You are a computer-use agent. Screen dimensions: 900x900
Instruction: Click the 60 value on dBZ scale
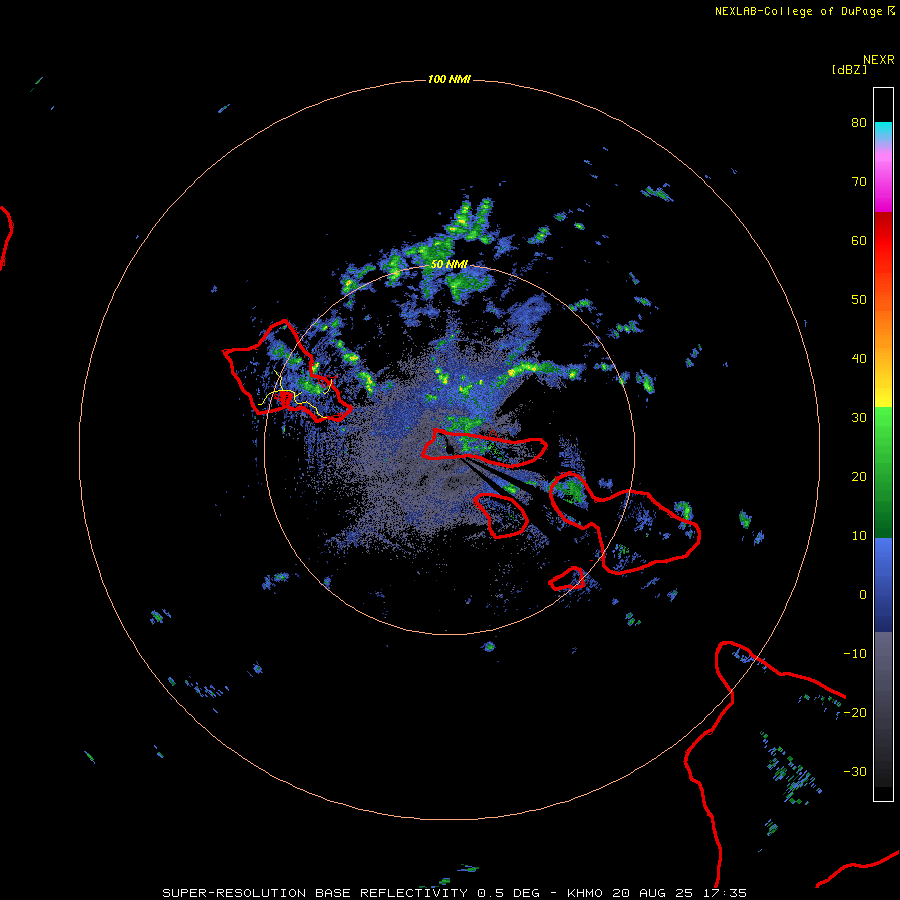pos(859,240)
